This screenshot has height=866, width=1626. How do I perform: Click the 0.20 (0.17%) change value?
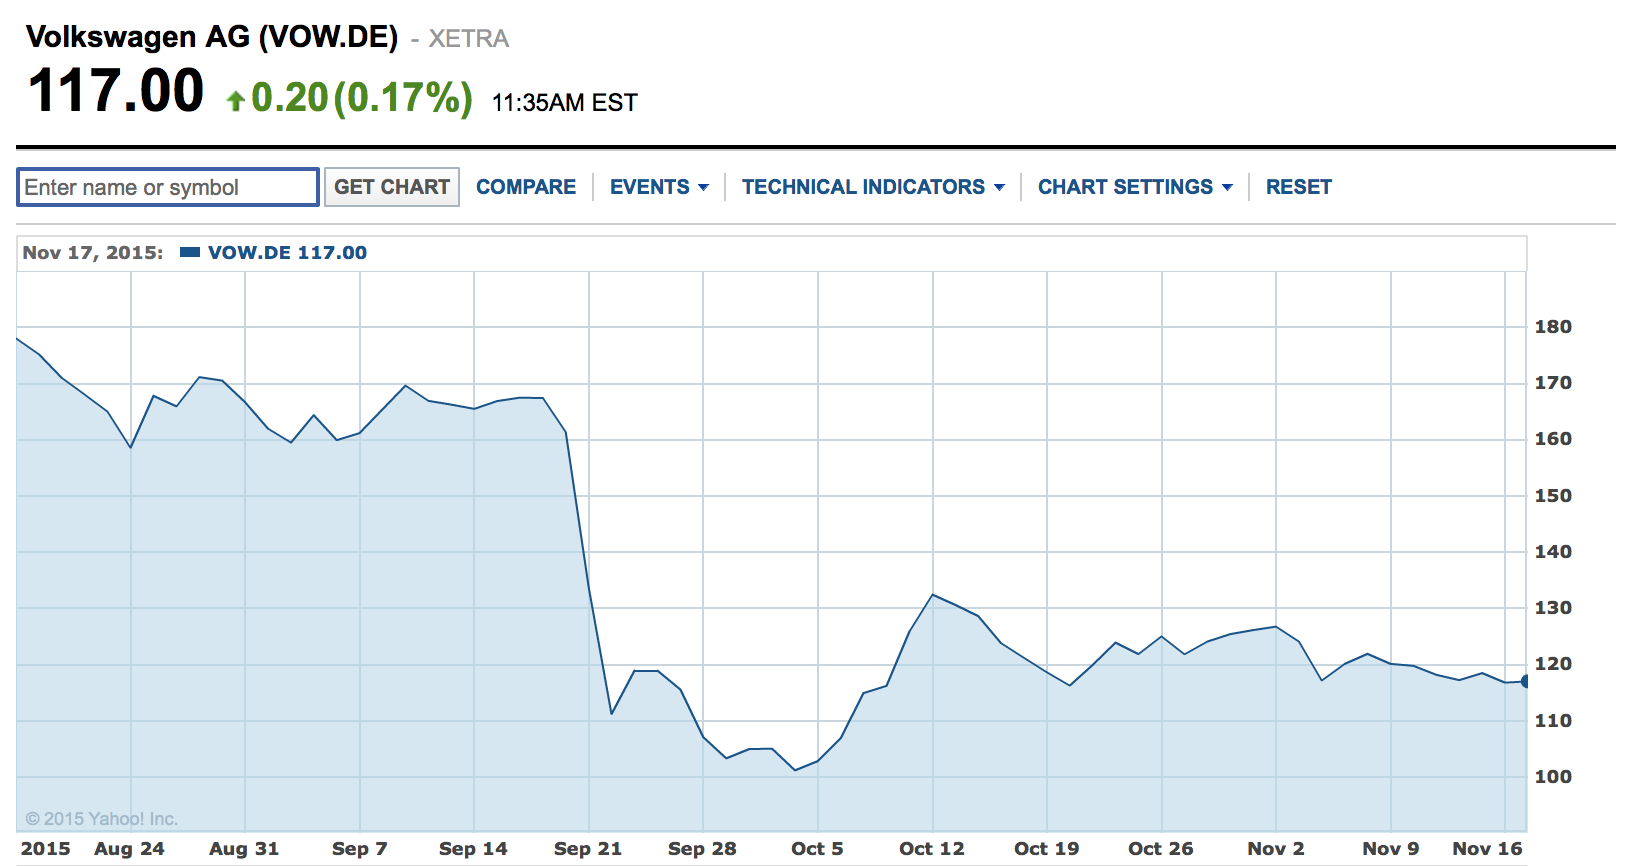click(362, 98)
